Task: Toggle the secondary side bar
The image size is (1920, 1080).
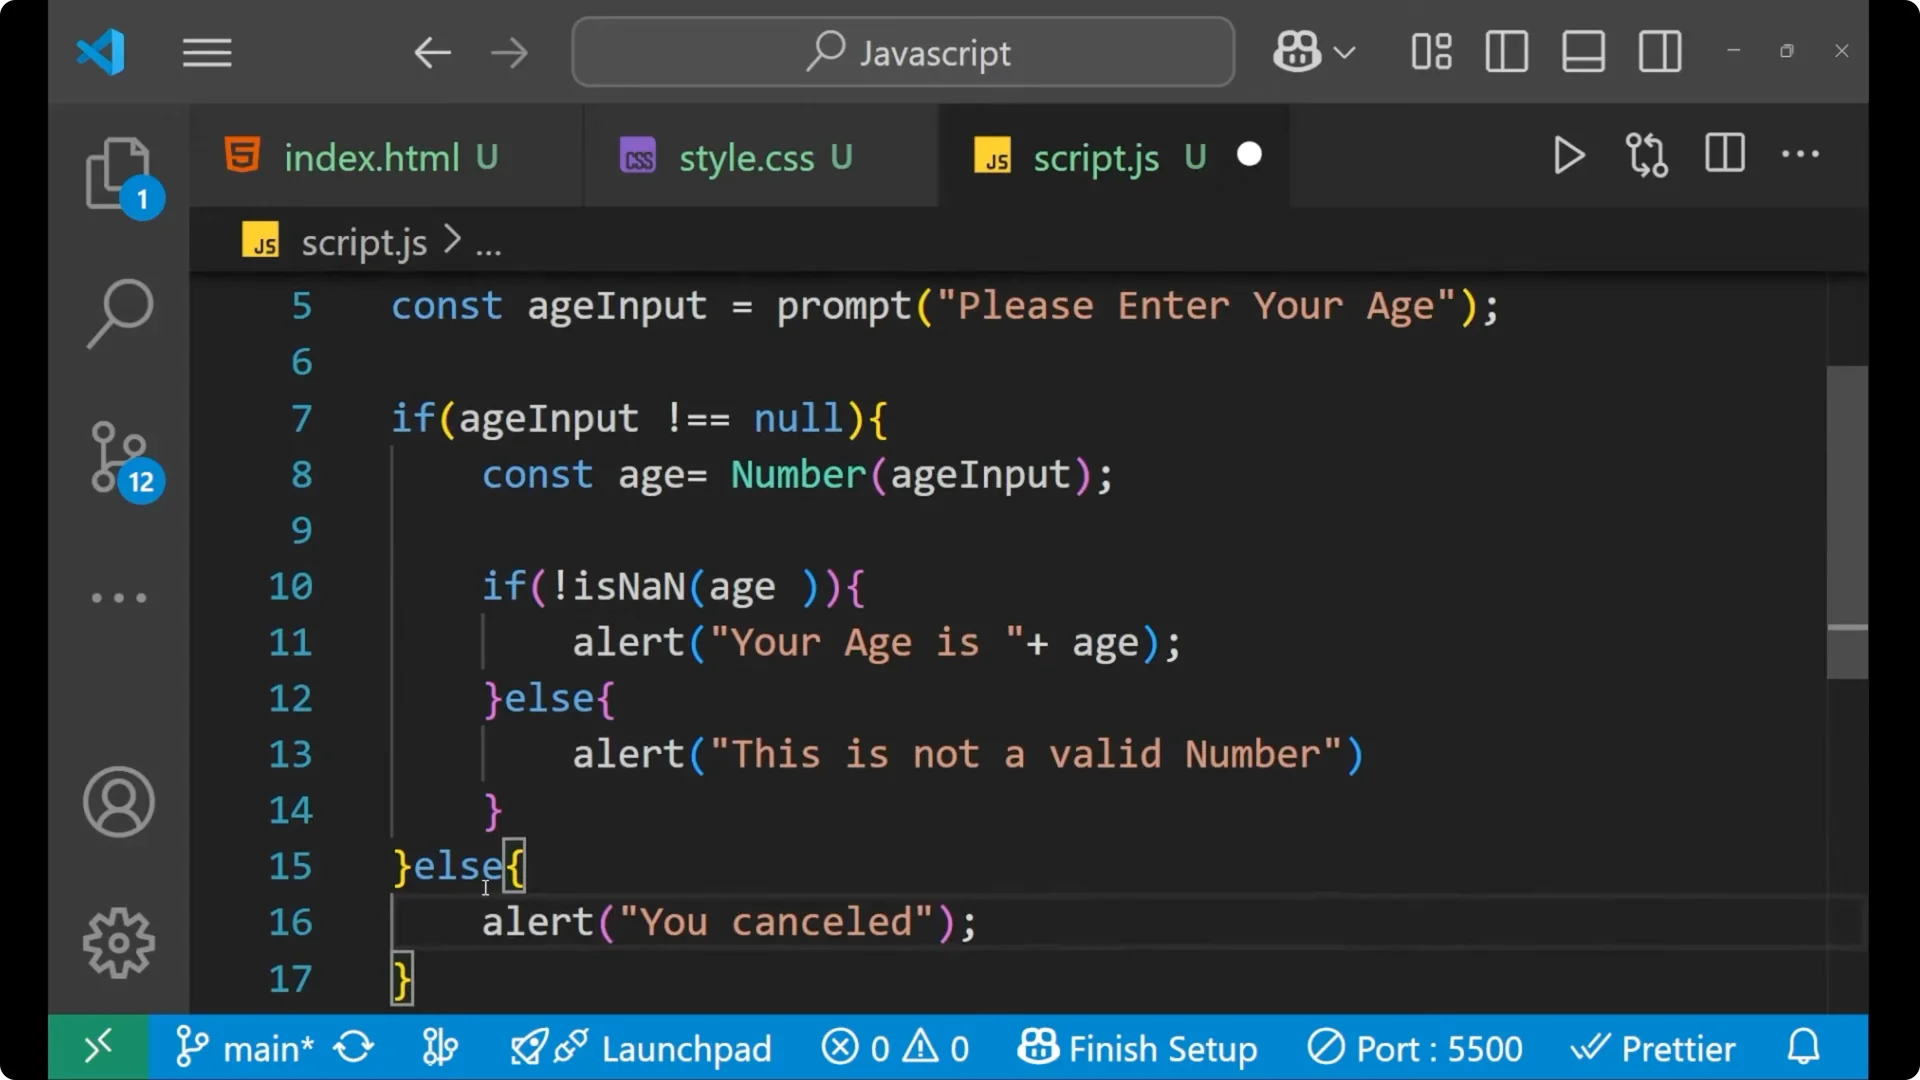Action: point(1659,52)
